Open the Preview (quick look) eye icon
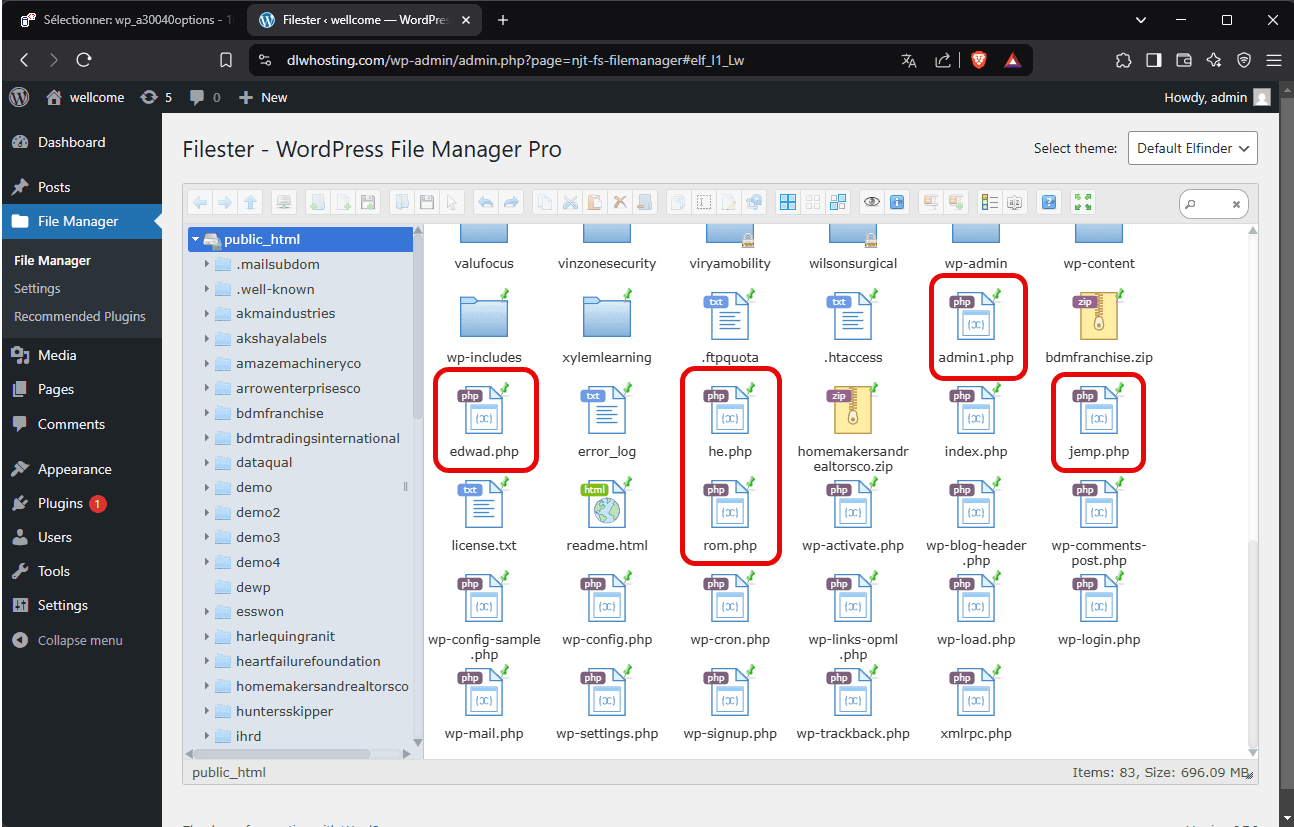The height and width of the screenshot is (827, 1294). [x=871, y=202]
